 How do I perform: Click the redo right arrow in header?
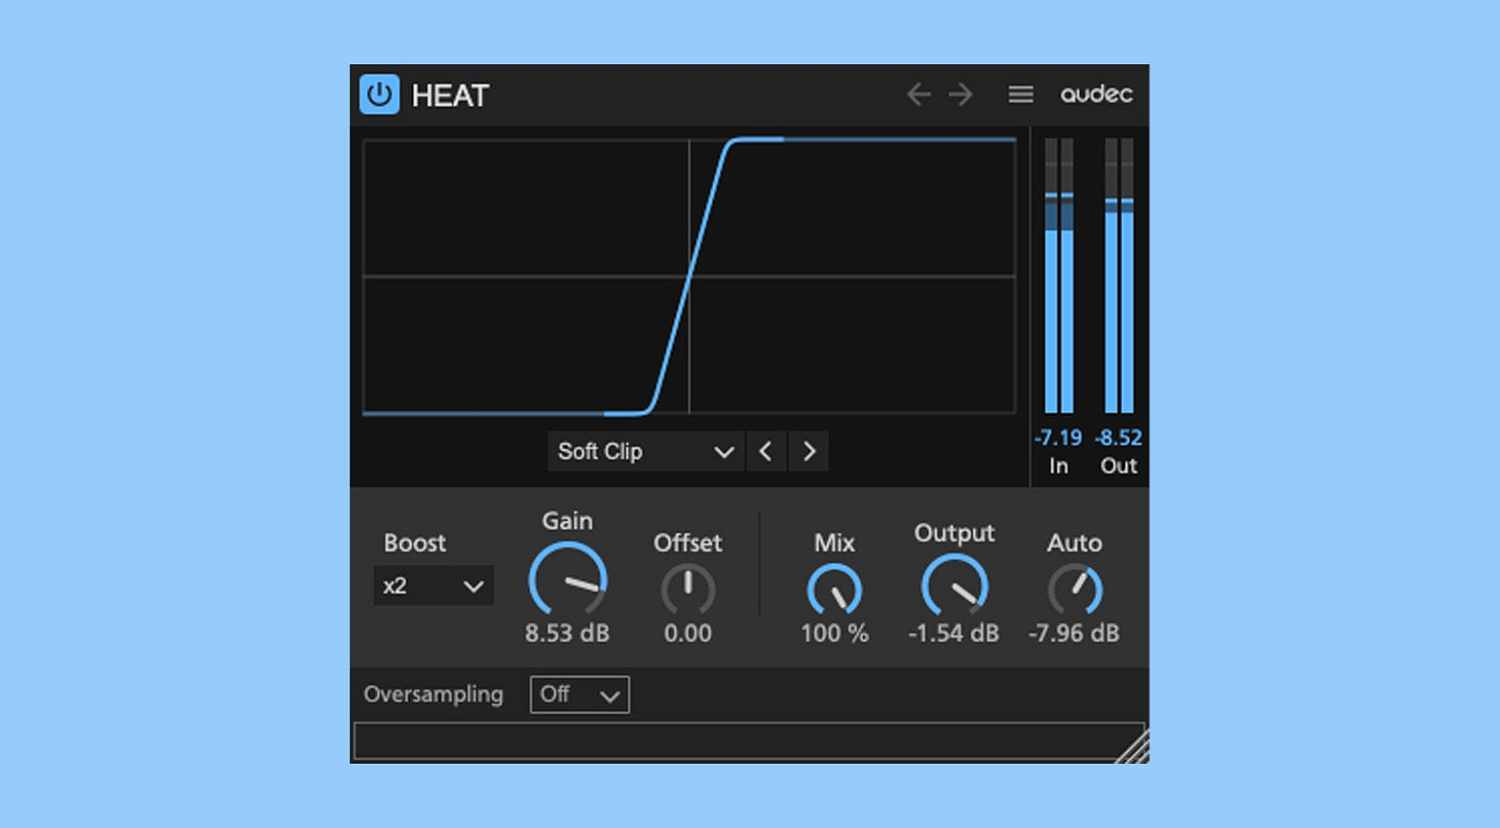tap(961, 94)
